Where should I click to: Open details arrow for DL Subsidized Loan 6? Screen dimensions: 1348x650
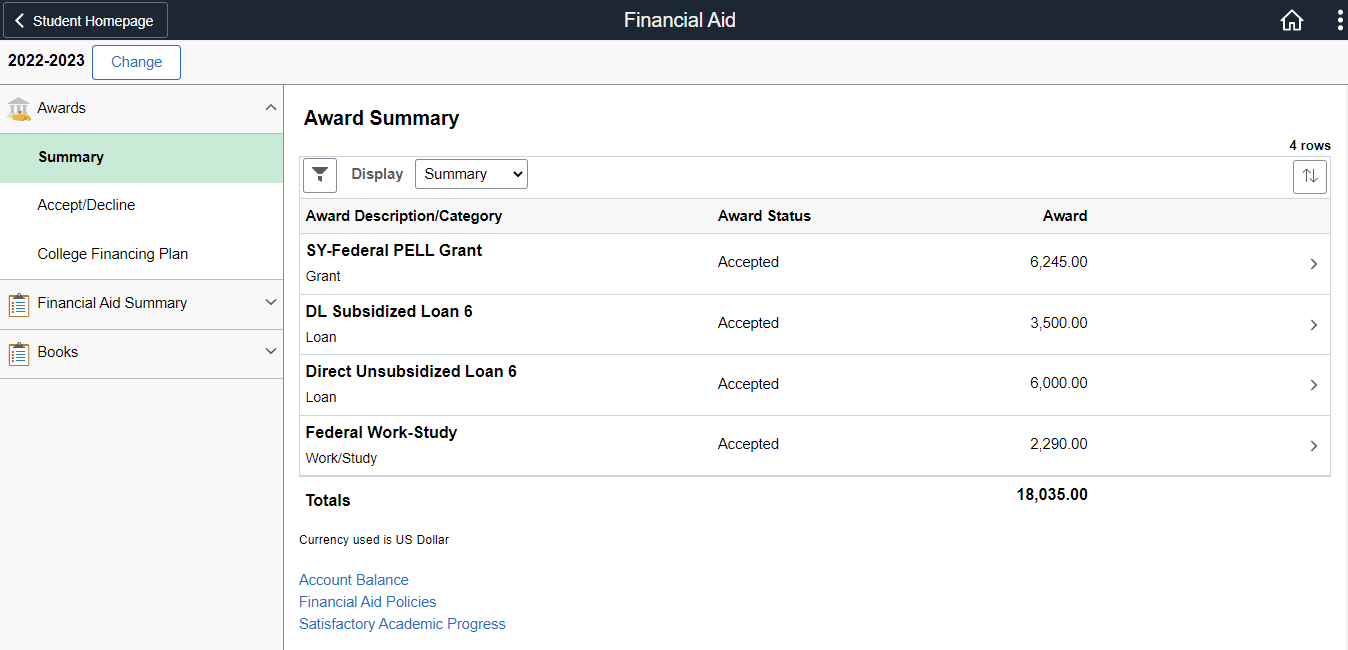coord(1314,325)
